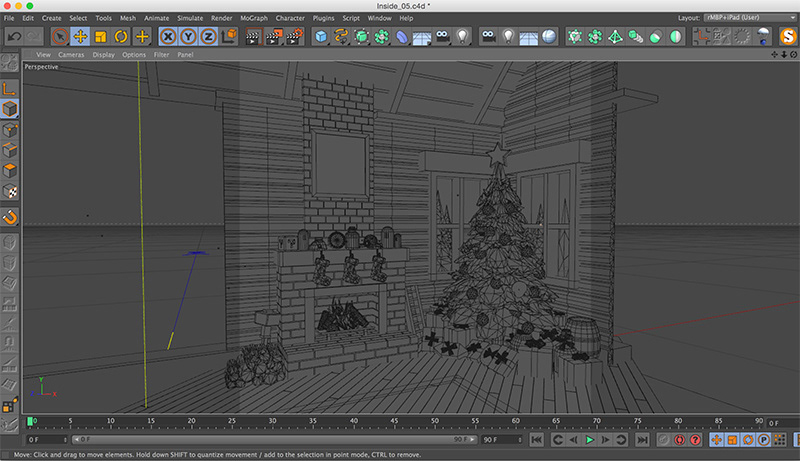The image size is (800, 461).
Task: Toggle parameter keyframe recording P icon
Action: [764, 440]
